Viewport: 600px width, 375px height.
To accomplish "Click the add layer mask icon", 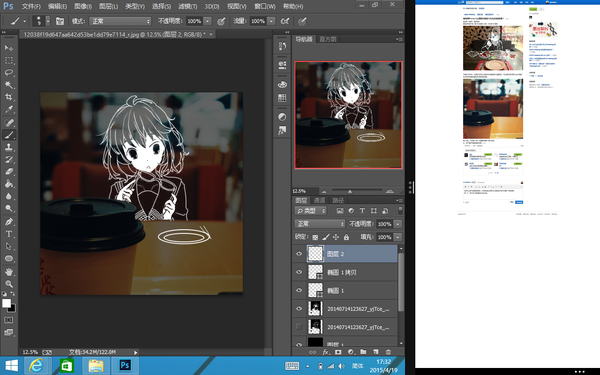I will click(x=338, y=352).
